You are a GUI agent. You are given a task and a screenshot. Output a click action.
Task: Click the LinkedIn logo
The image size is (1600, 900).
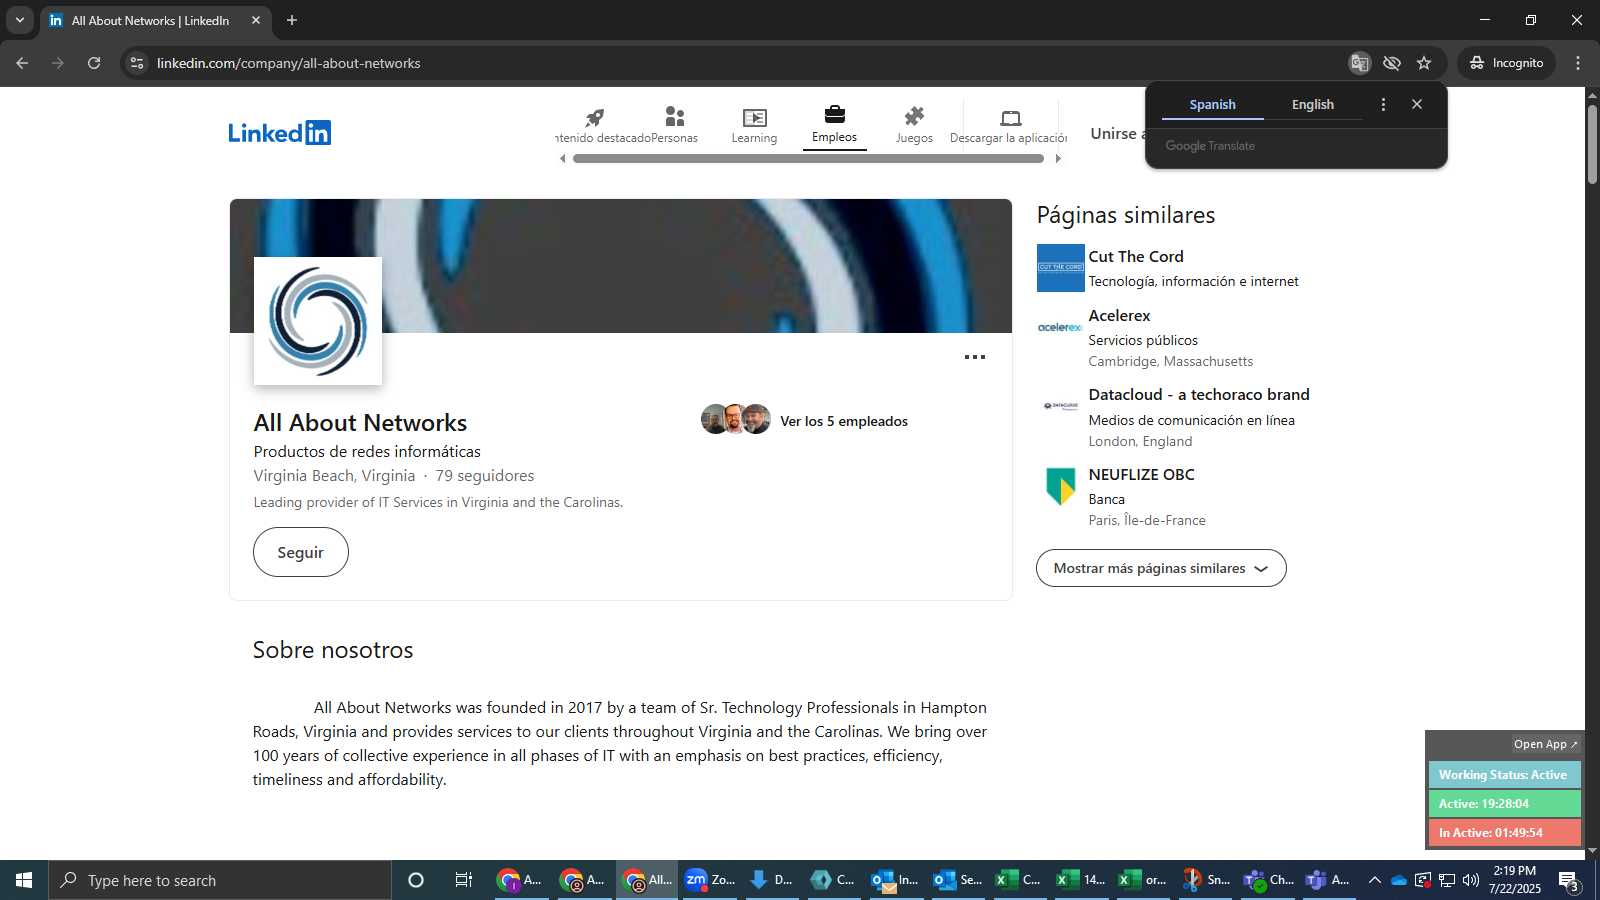click(279, 133)
